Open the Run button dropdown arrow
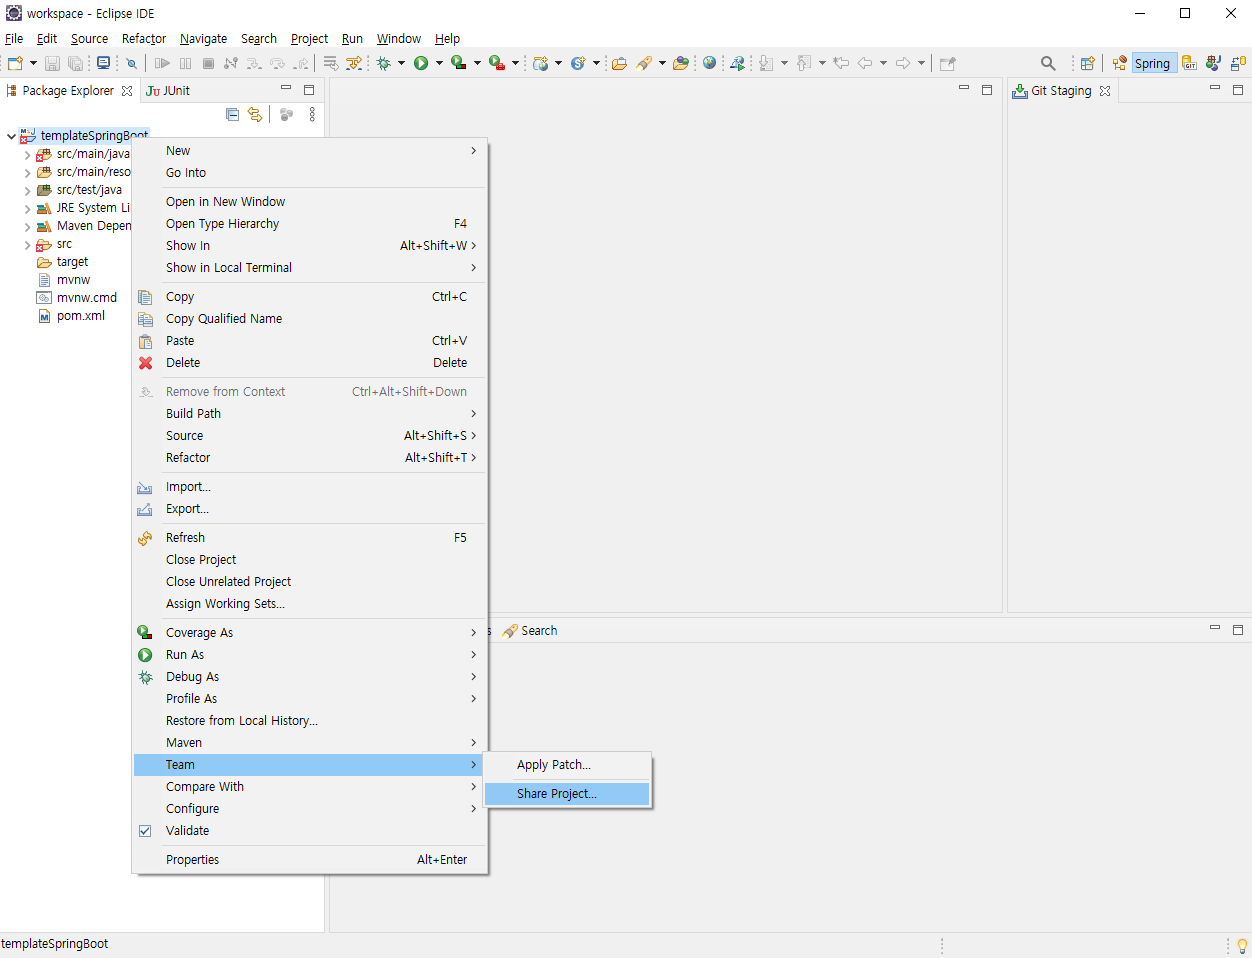This screenshot has width=1252, height=958. tap(438, 62)
